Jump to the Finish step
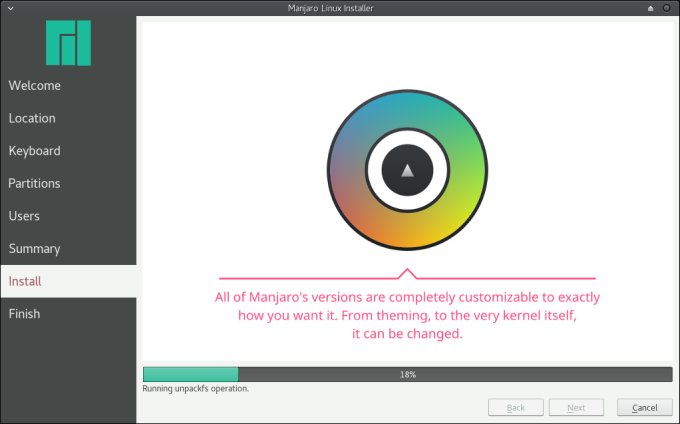Screen dimensions: 680x424 [69, 313]
